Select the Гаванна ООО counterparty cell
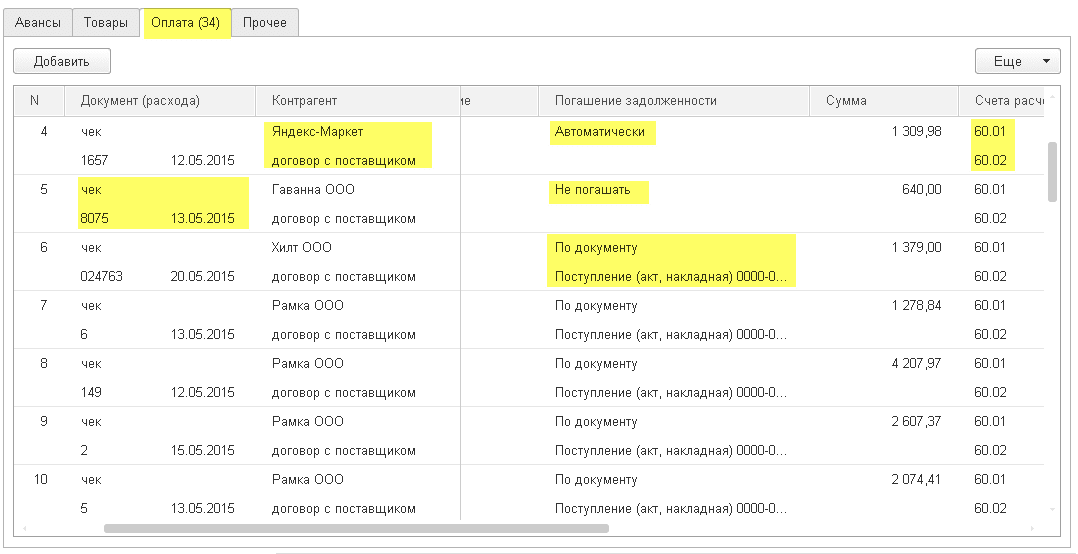This screenshot has height=554, width=1078. 313,189
